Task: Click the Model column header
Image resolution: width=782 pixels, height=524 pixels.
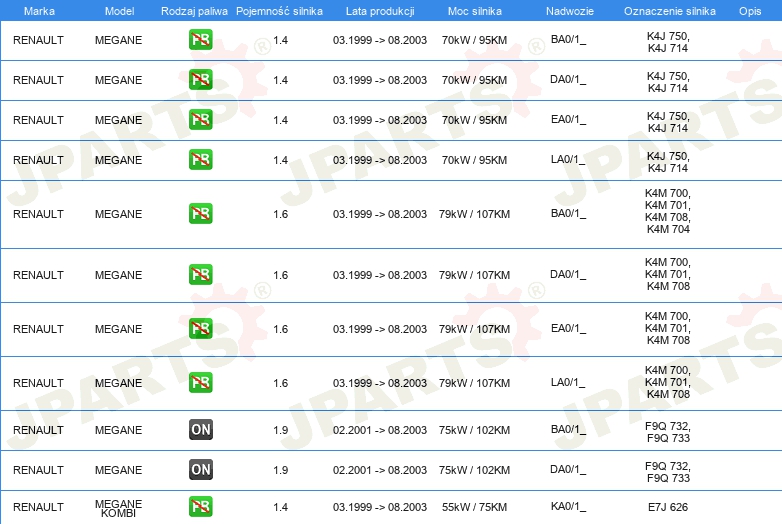Action: [x=119, y=11]
